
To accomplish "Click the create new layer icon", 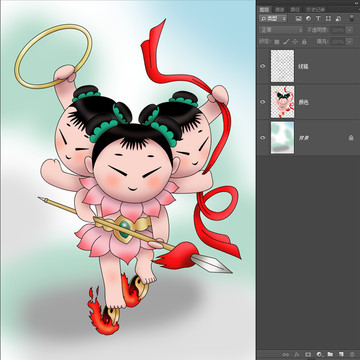I will [341, 354].
